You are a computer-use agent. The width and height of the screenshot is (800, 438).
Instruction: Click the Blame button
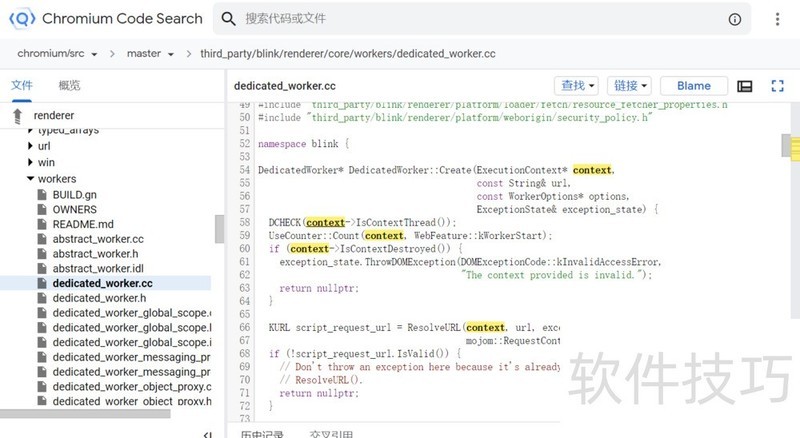point(693,86)
